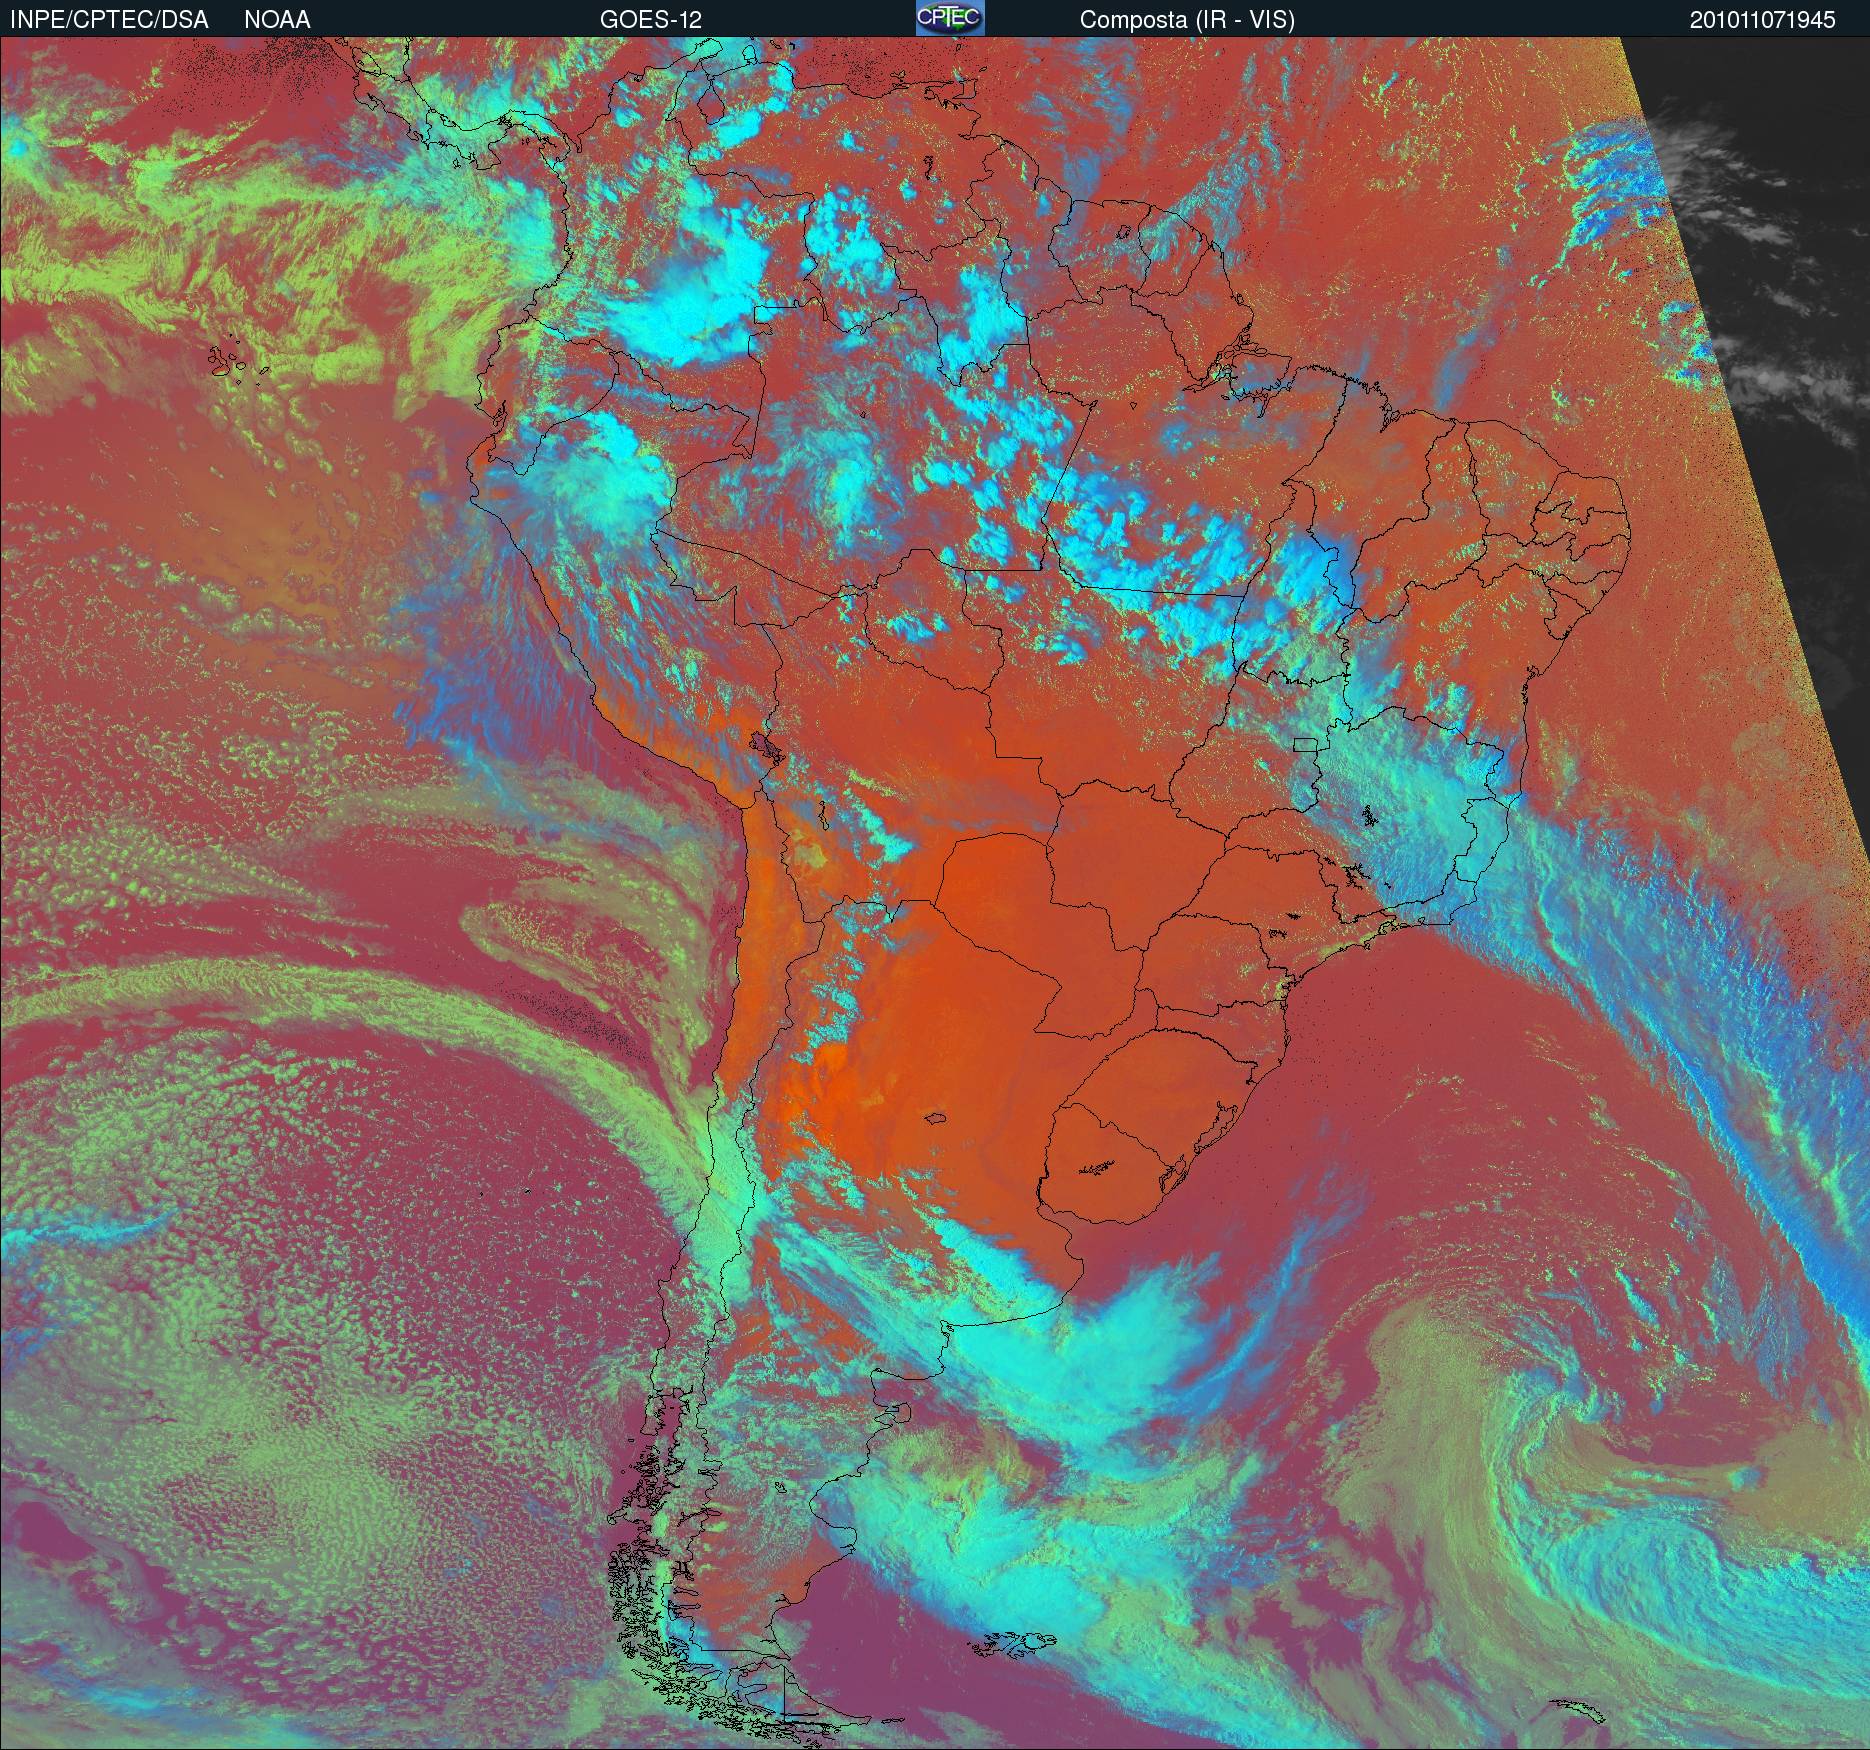Click the CPTEC logo in header

949,18
